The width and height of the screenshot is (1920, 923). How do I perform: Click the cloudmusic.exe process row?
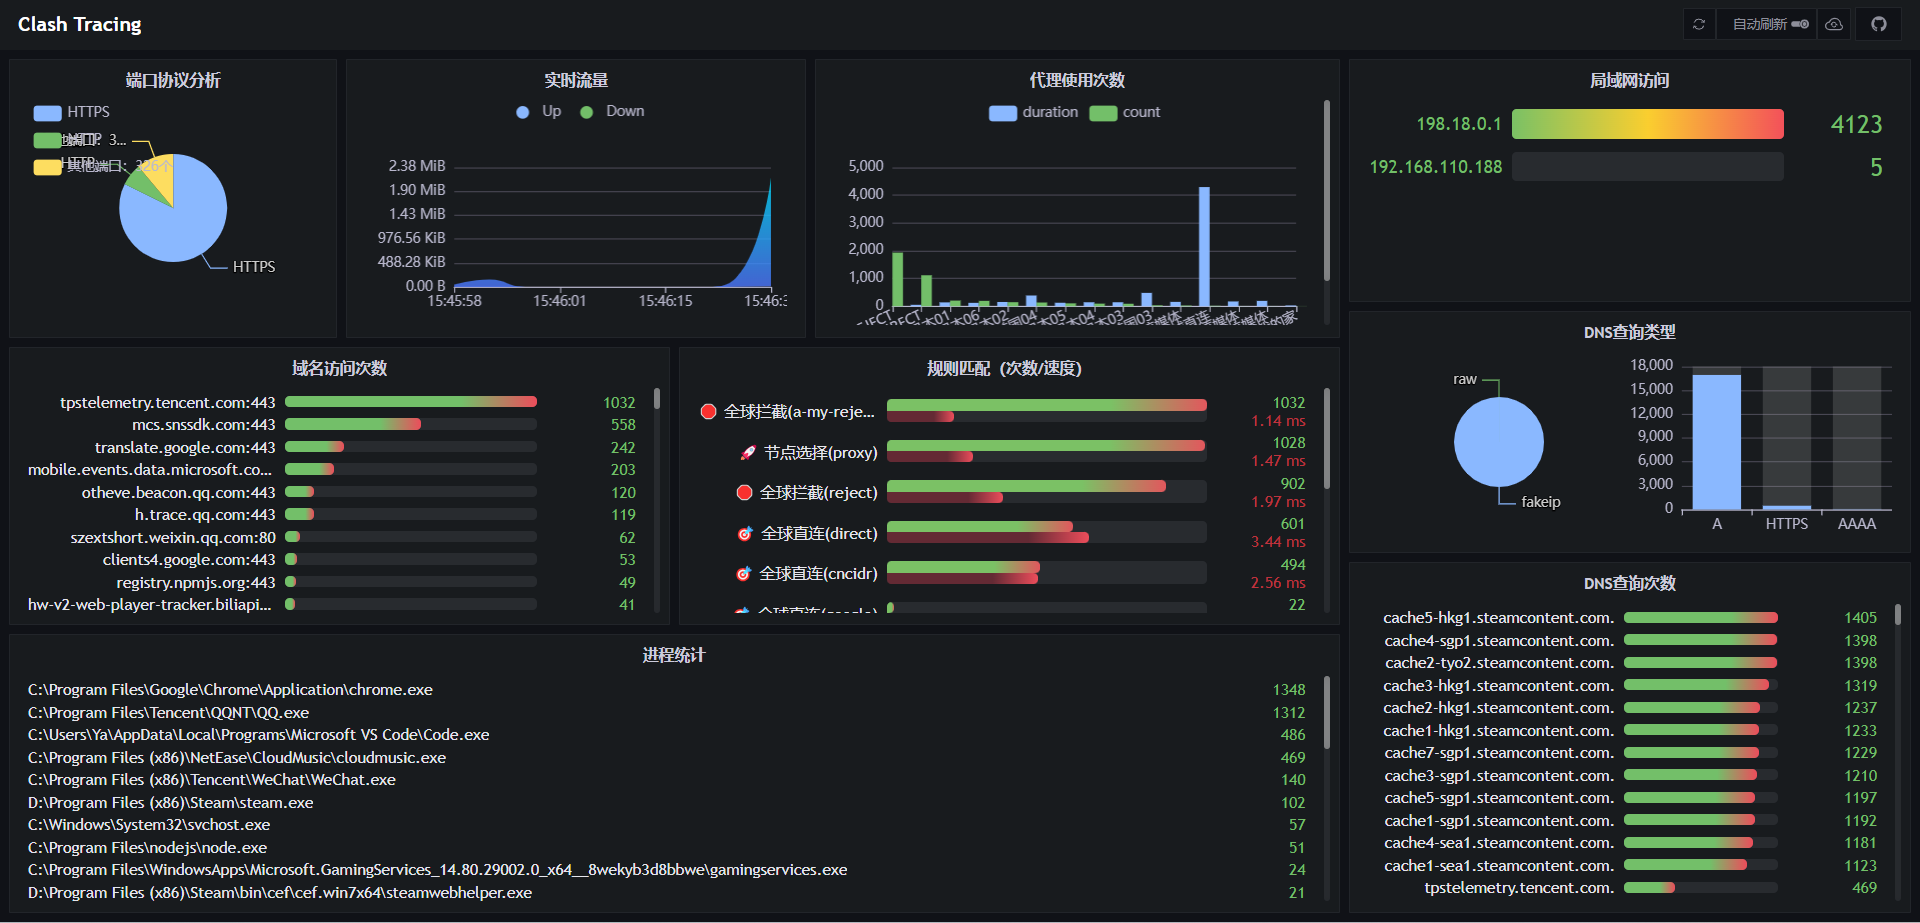(x=667, y=757)
